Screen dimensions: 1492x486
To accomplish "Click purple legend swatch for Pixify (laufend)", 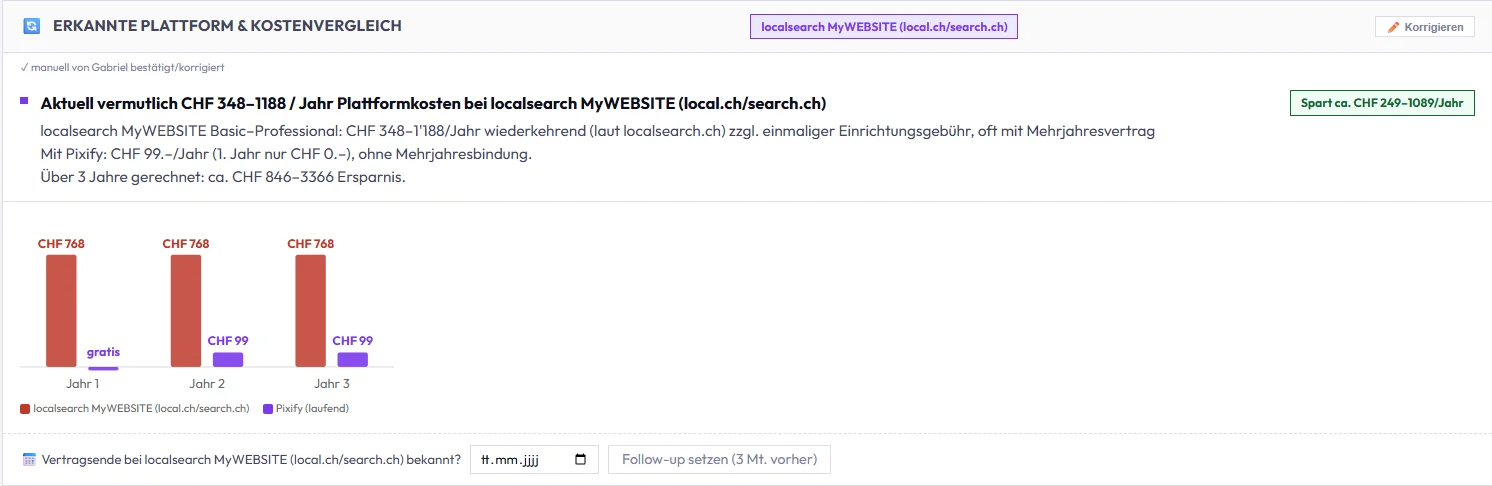I will [268, 408].
